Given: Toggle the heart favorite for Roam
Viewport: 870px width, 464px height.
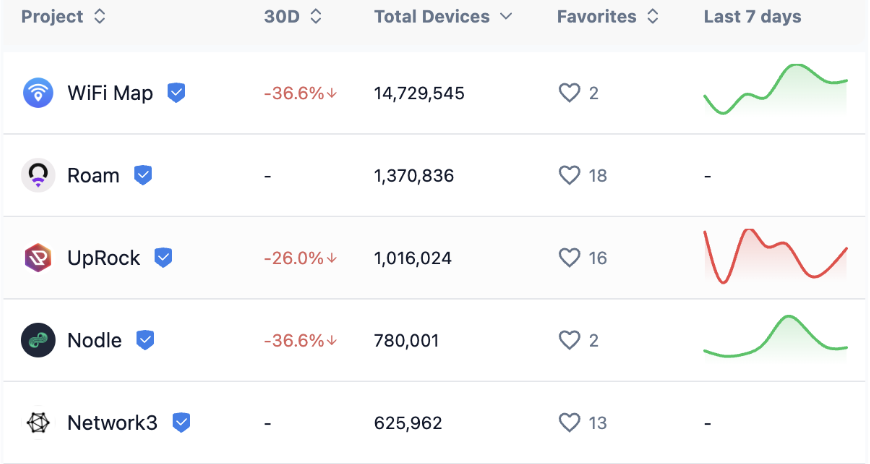Looking at the screenshot, I should coord(569,176).
